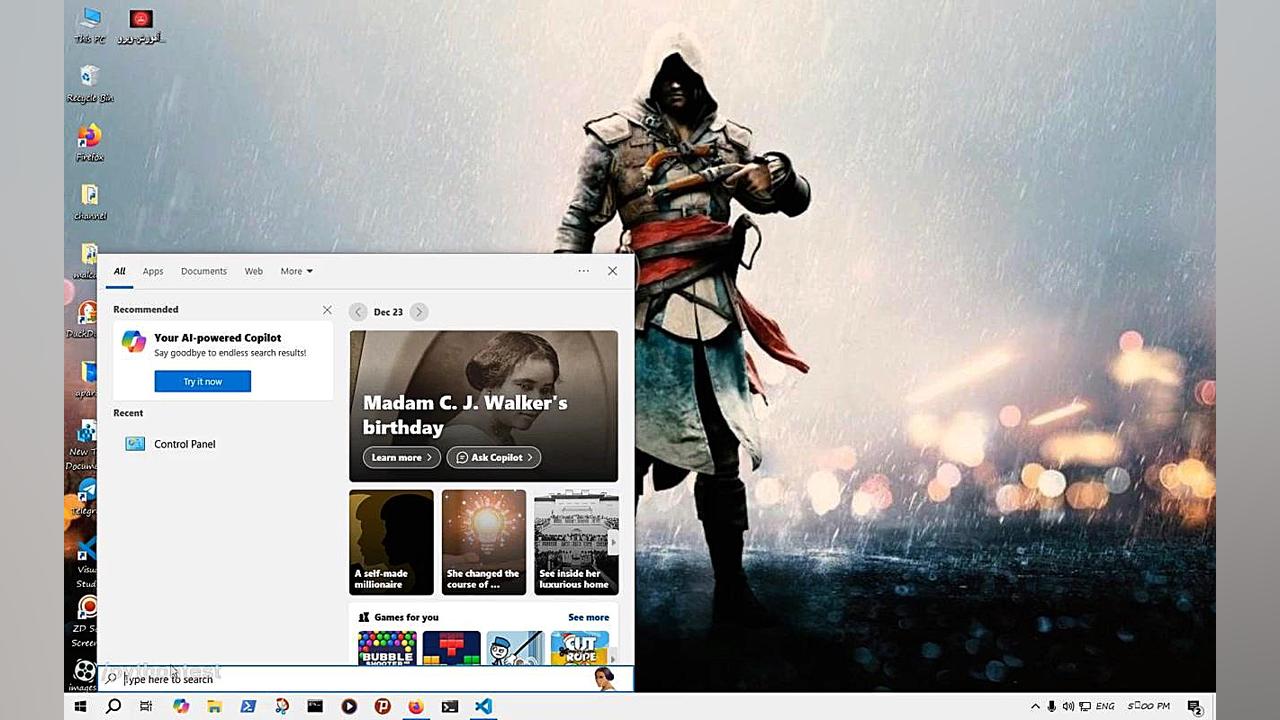Image resolution: width=1280 pixels, height=720 pixels.
Task: Open the Cut the Rope game tile
Action: 580,648
